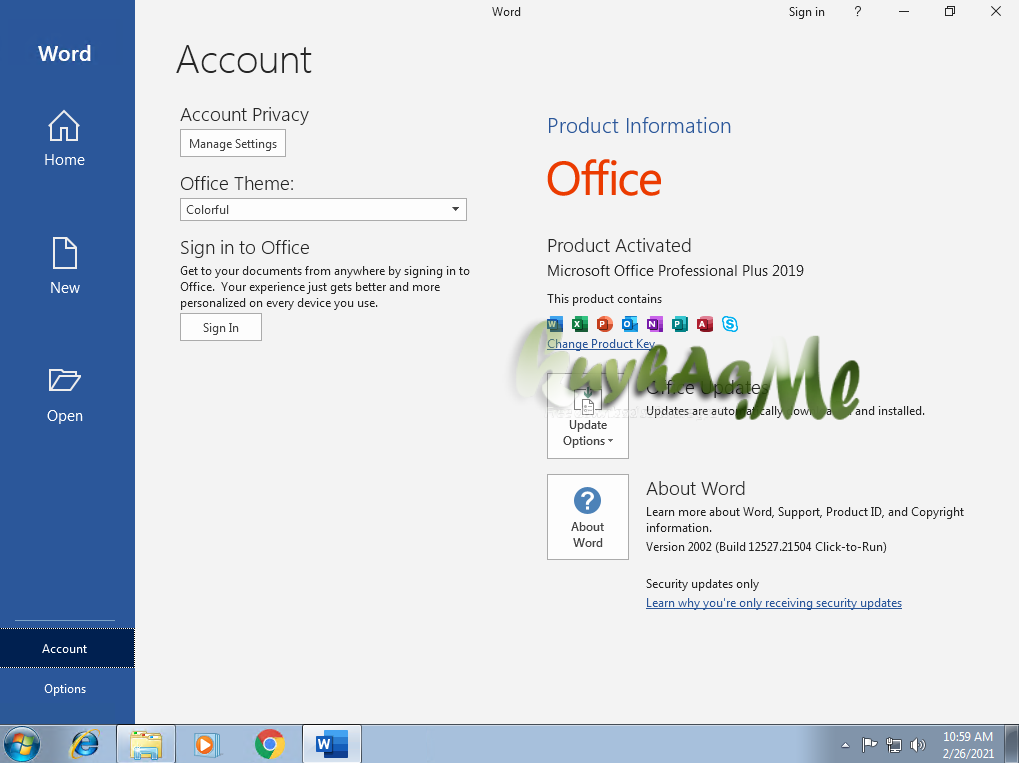Click the Security updates only text
1019x763 pixels.
click(x=702, y=584)
